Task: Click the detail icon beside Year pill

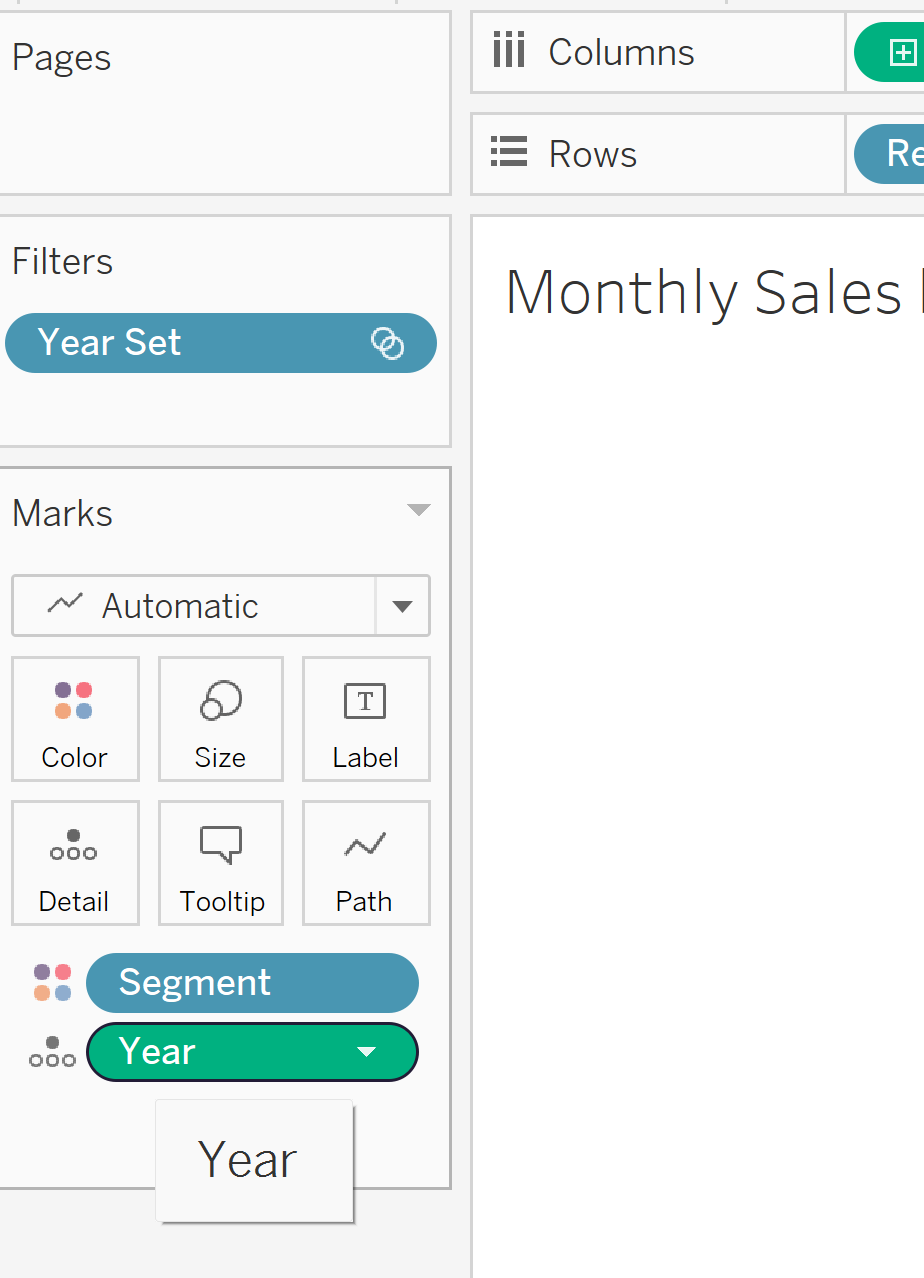Action: (x=52, y=1052)
